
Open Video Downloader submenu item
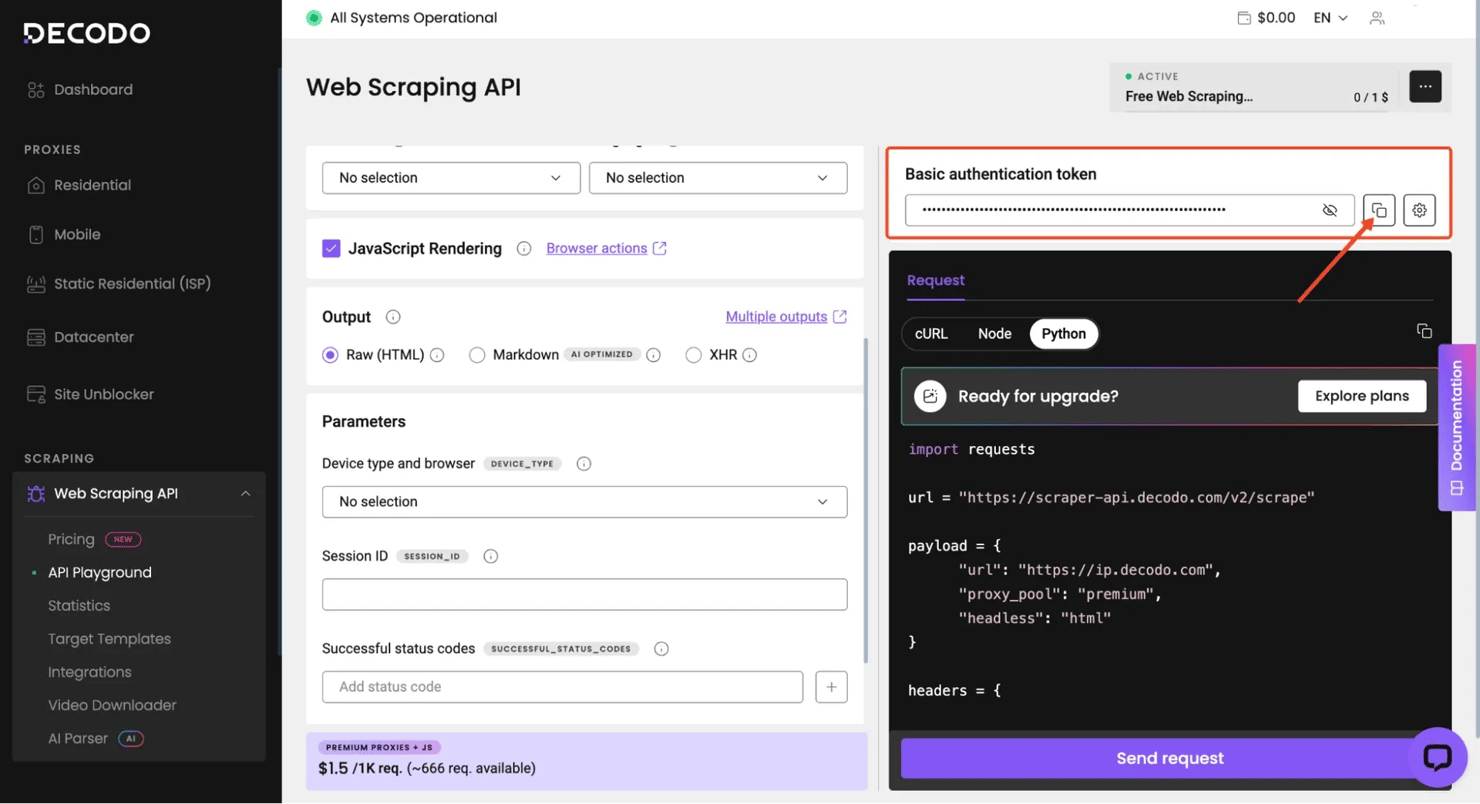[x=112, y=705]
